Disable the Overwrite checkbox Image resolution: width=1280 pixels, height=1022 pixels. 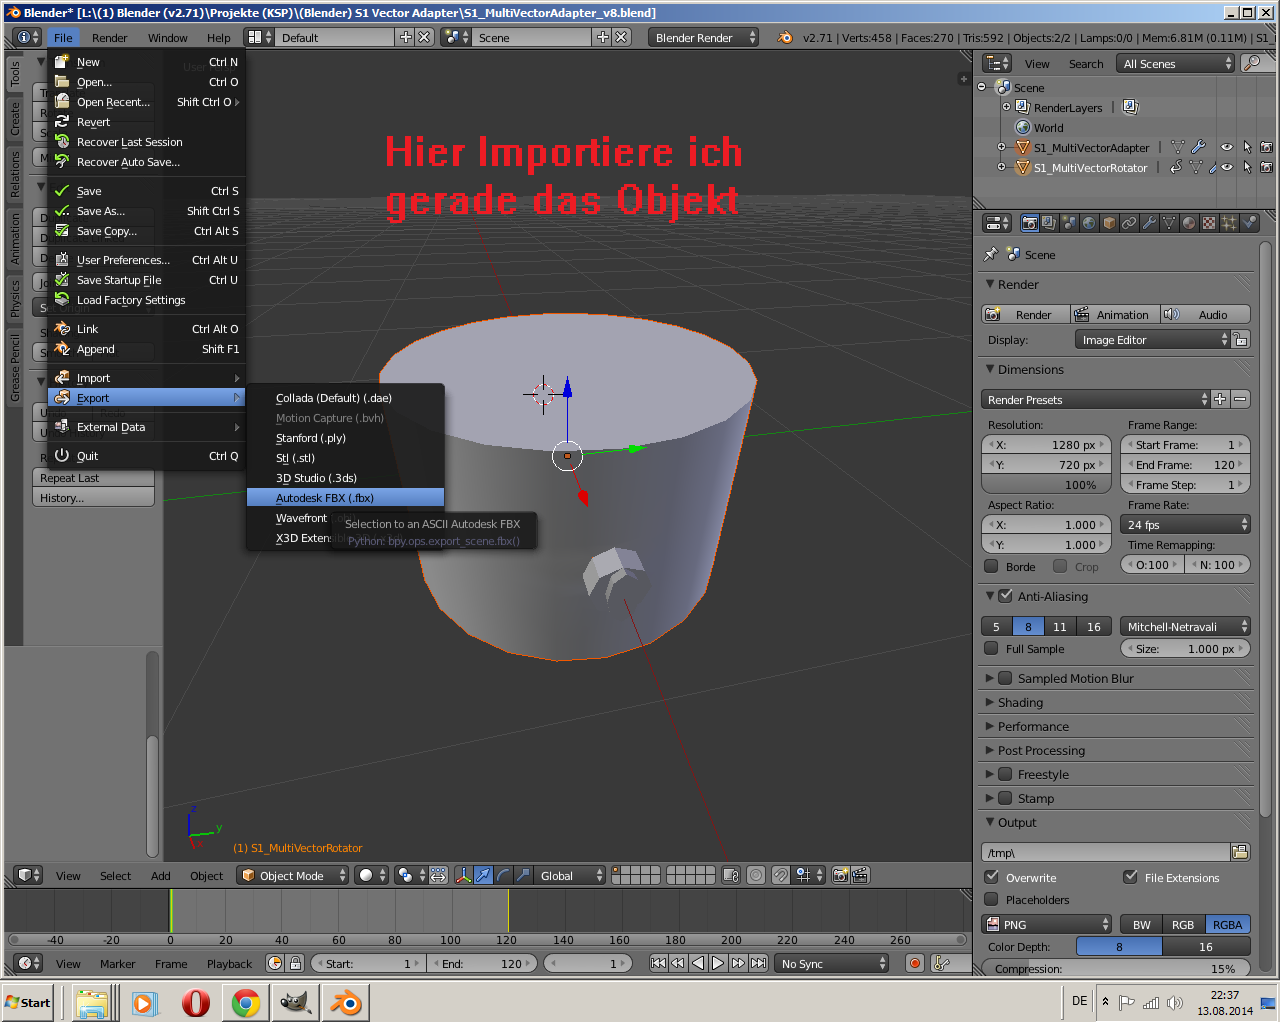[x=992, y=877]
